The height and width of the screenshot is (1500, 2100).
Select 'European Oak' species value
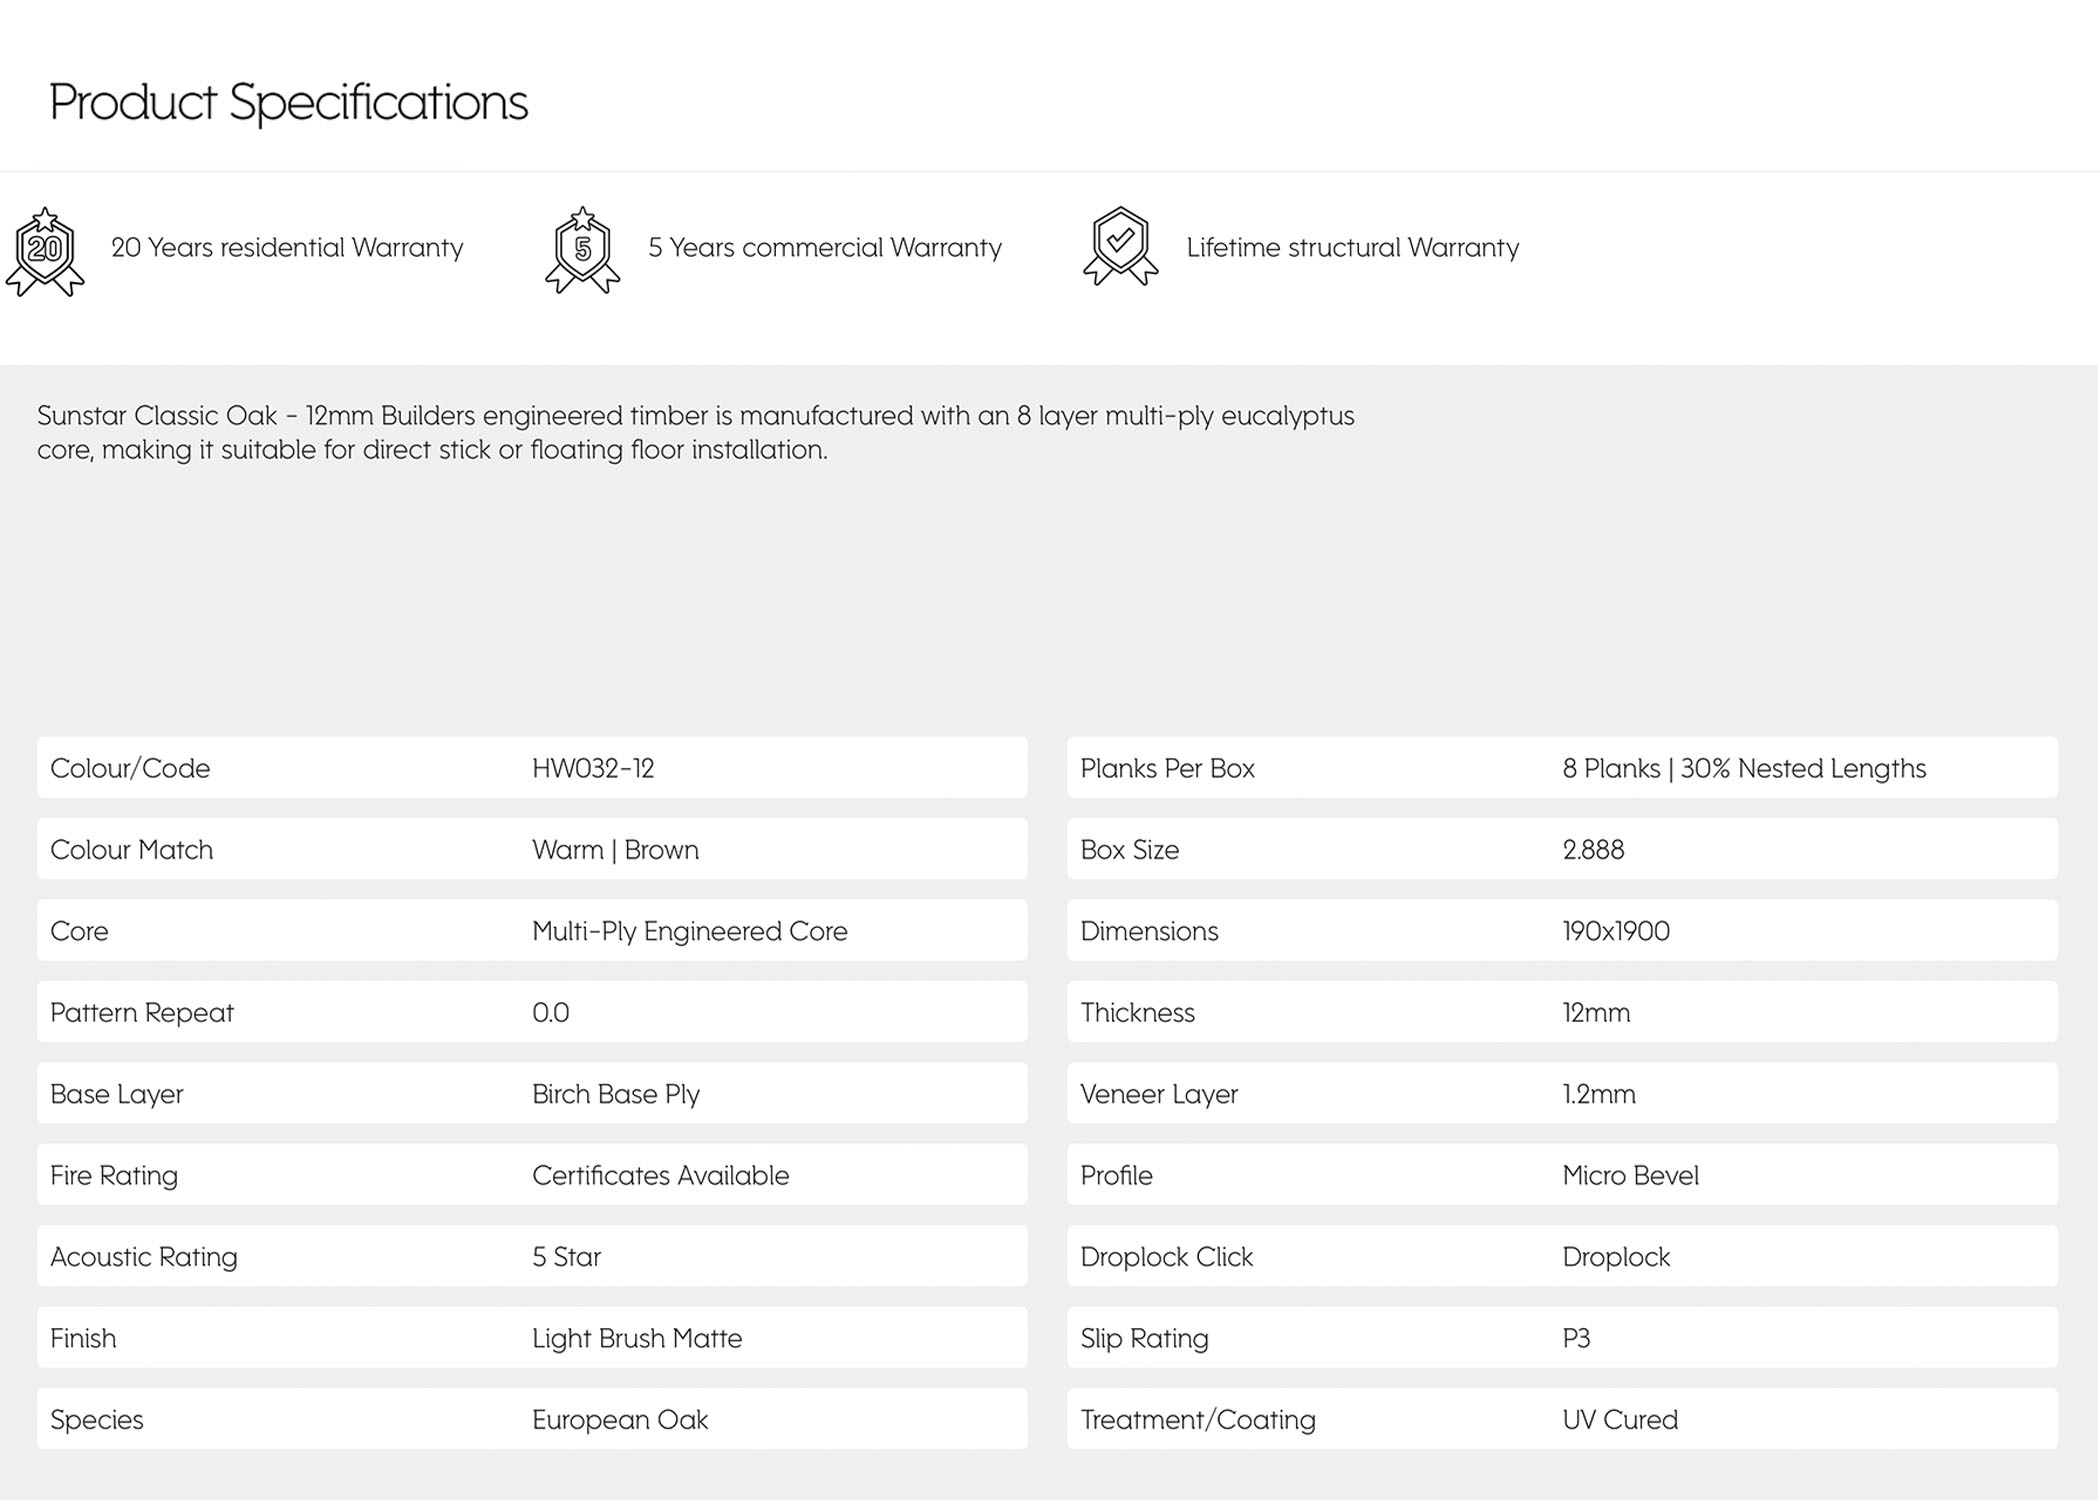[620, 1420]
